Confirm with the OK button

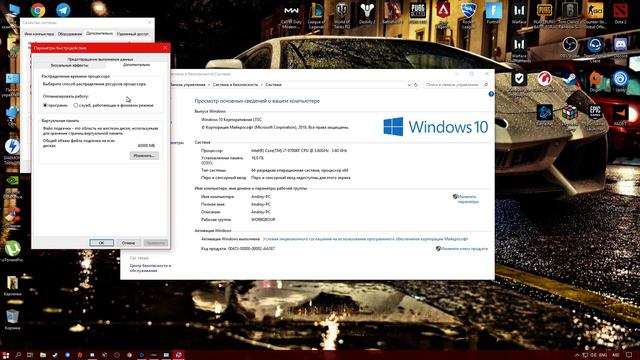pos(101,242)
